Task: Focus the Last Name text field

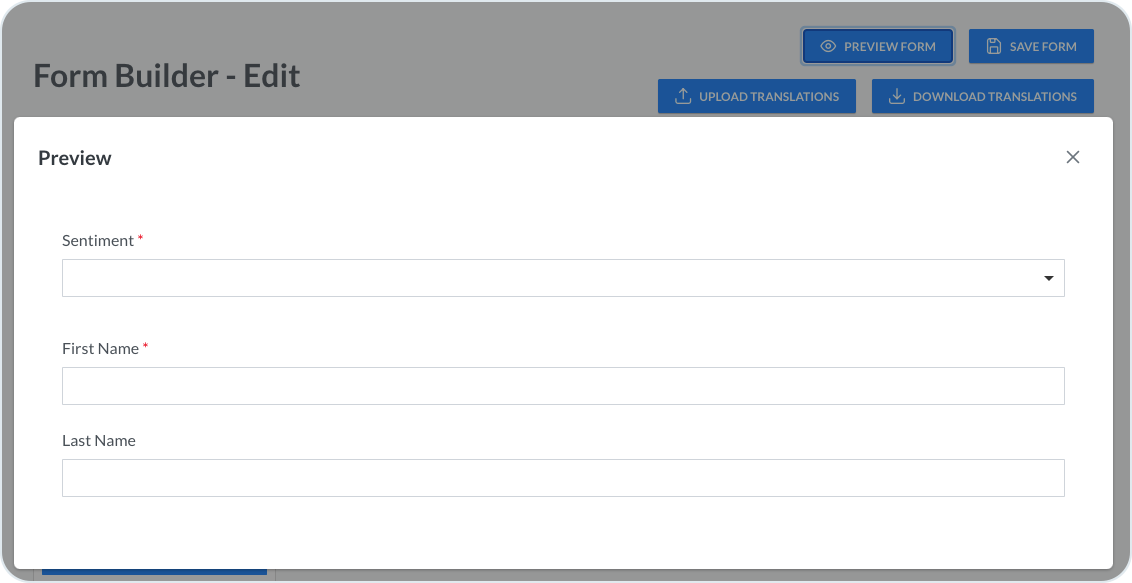Action: [x=562, y=478]
